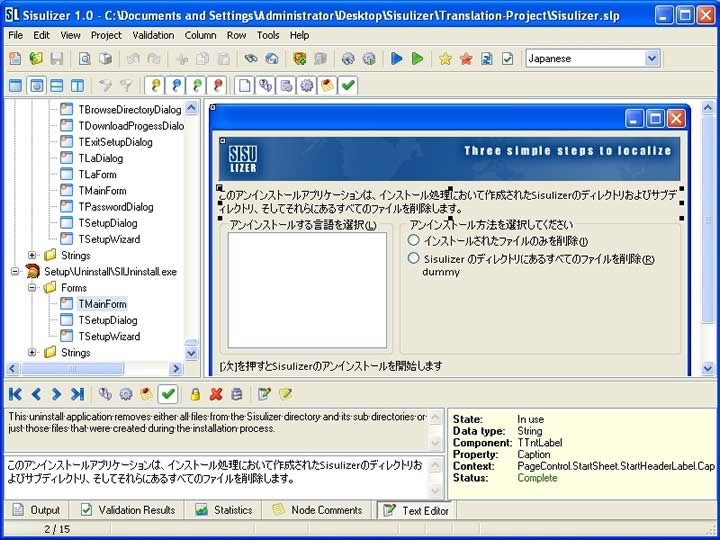Click the red X icon in bottom toolbar
This screenshot has height=540, width=720.
(216, 394)
